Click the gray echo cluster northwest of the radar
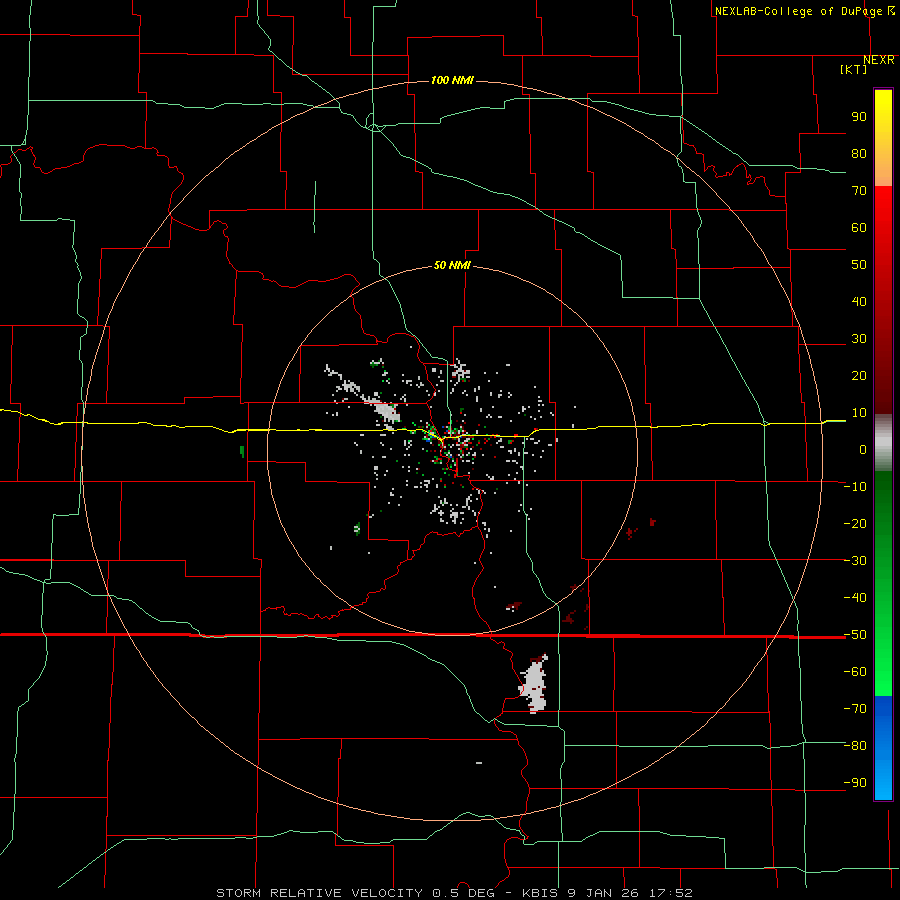Screen dimensions: 900x900 (386, 410)
